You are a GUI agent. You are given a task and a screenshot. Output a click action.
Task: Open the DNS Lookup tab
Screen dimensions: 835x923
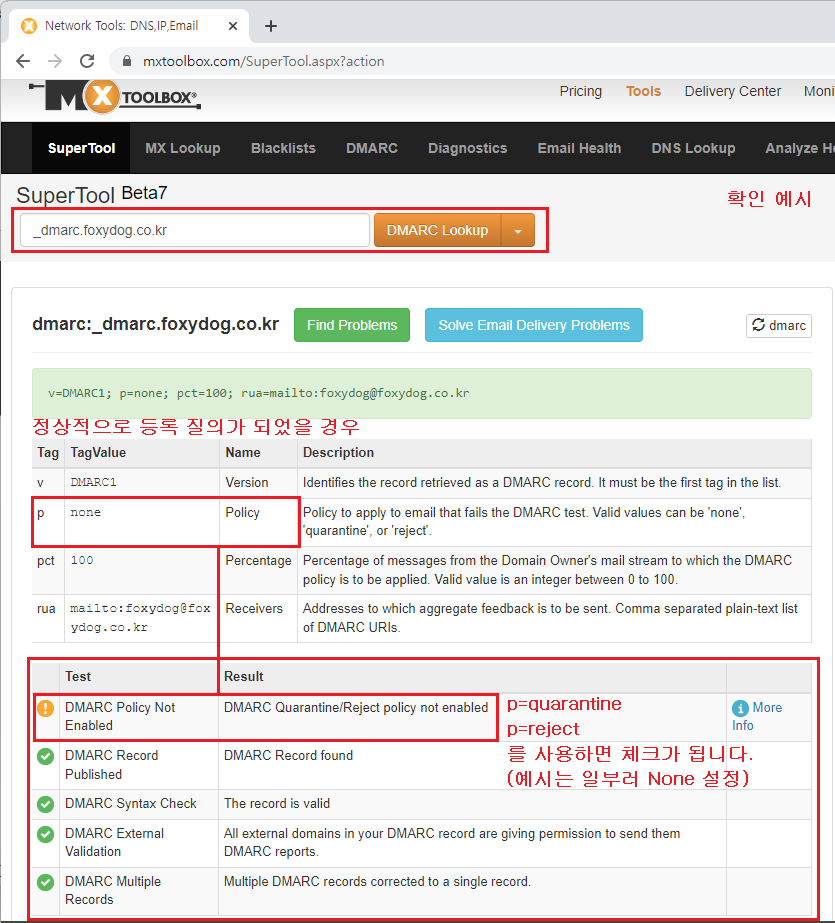point(693,148)
